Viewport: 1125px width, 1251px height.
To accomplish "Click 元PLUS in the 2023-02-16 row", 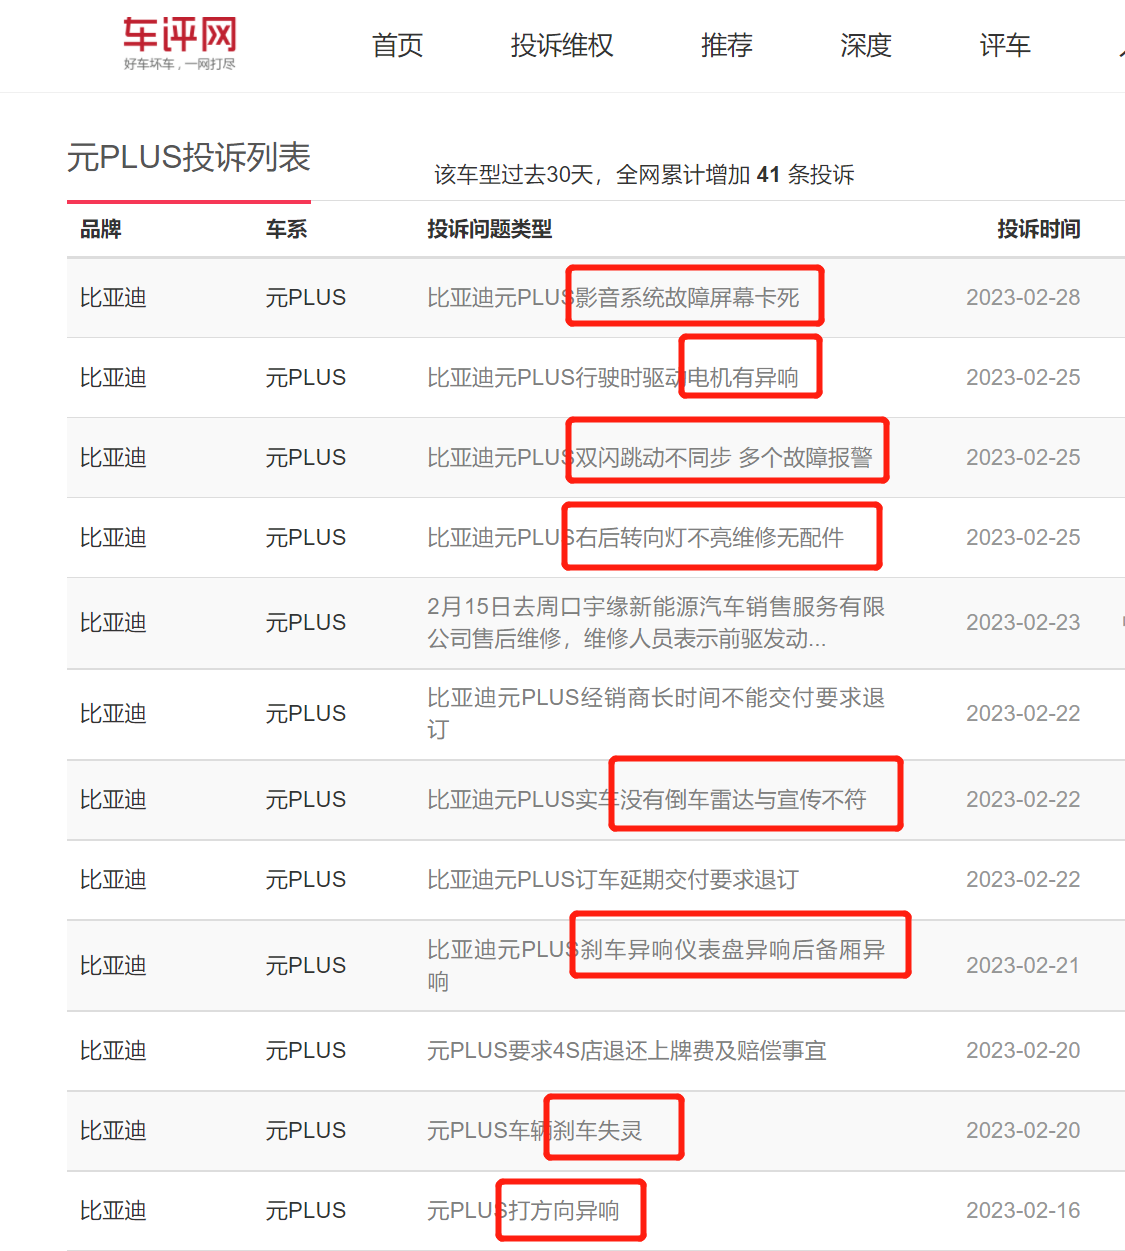I will point(306,1210).
